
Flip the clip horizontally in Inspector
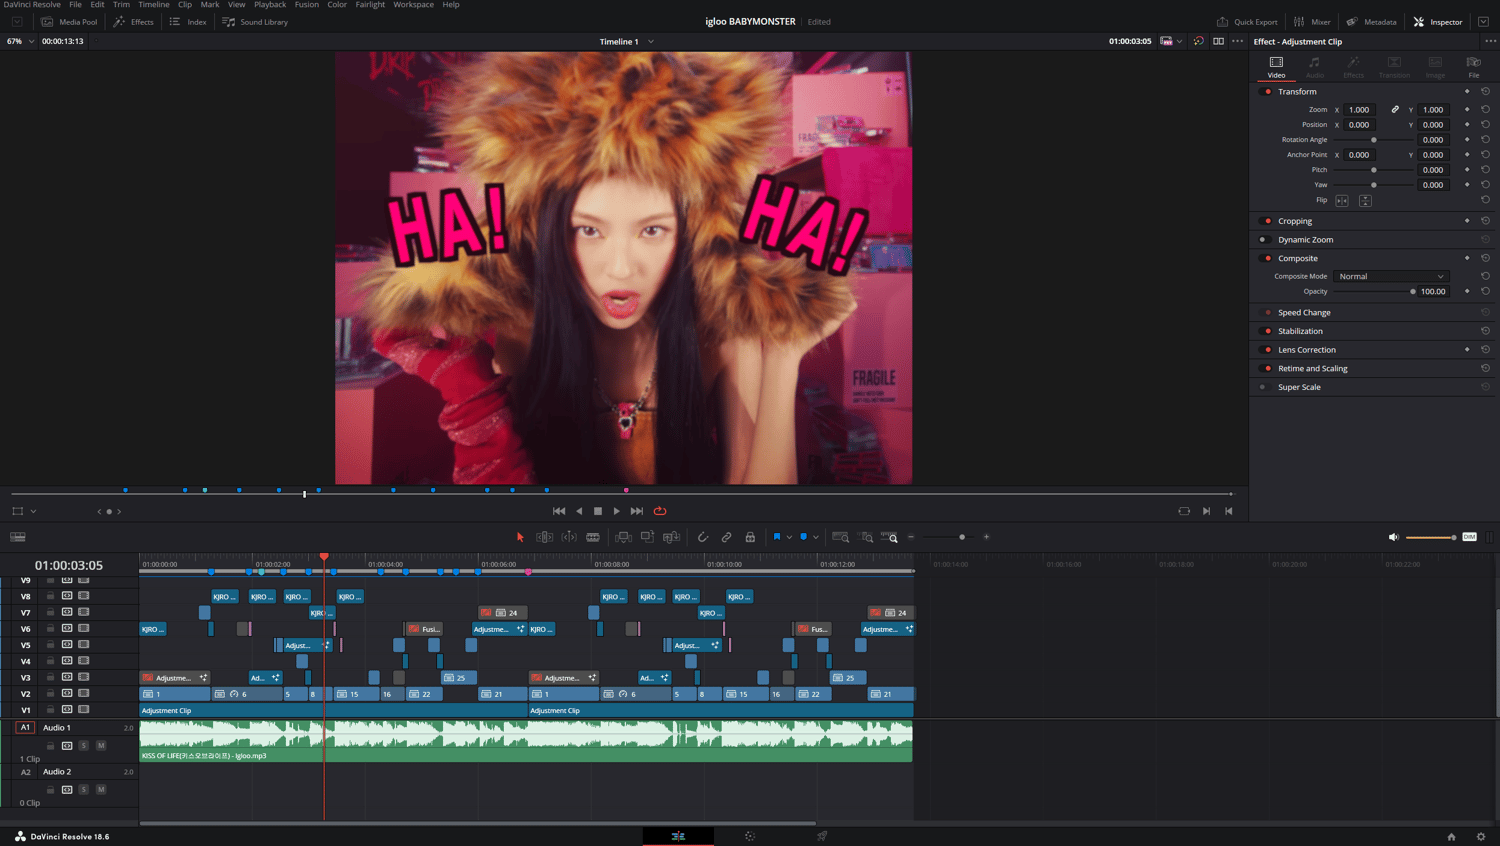(x=1342, y=201)
